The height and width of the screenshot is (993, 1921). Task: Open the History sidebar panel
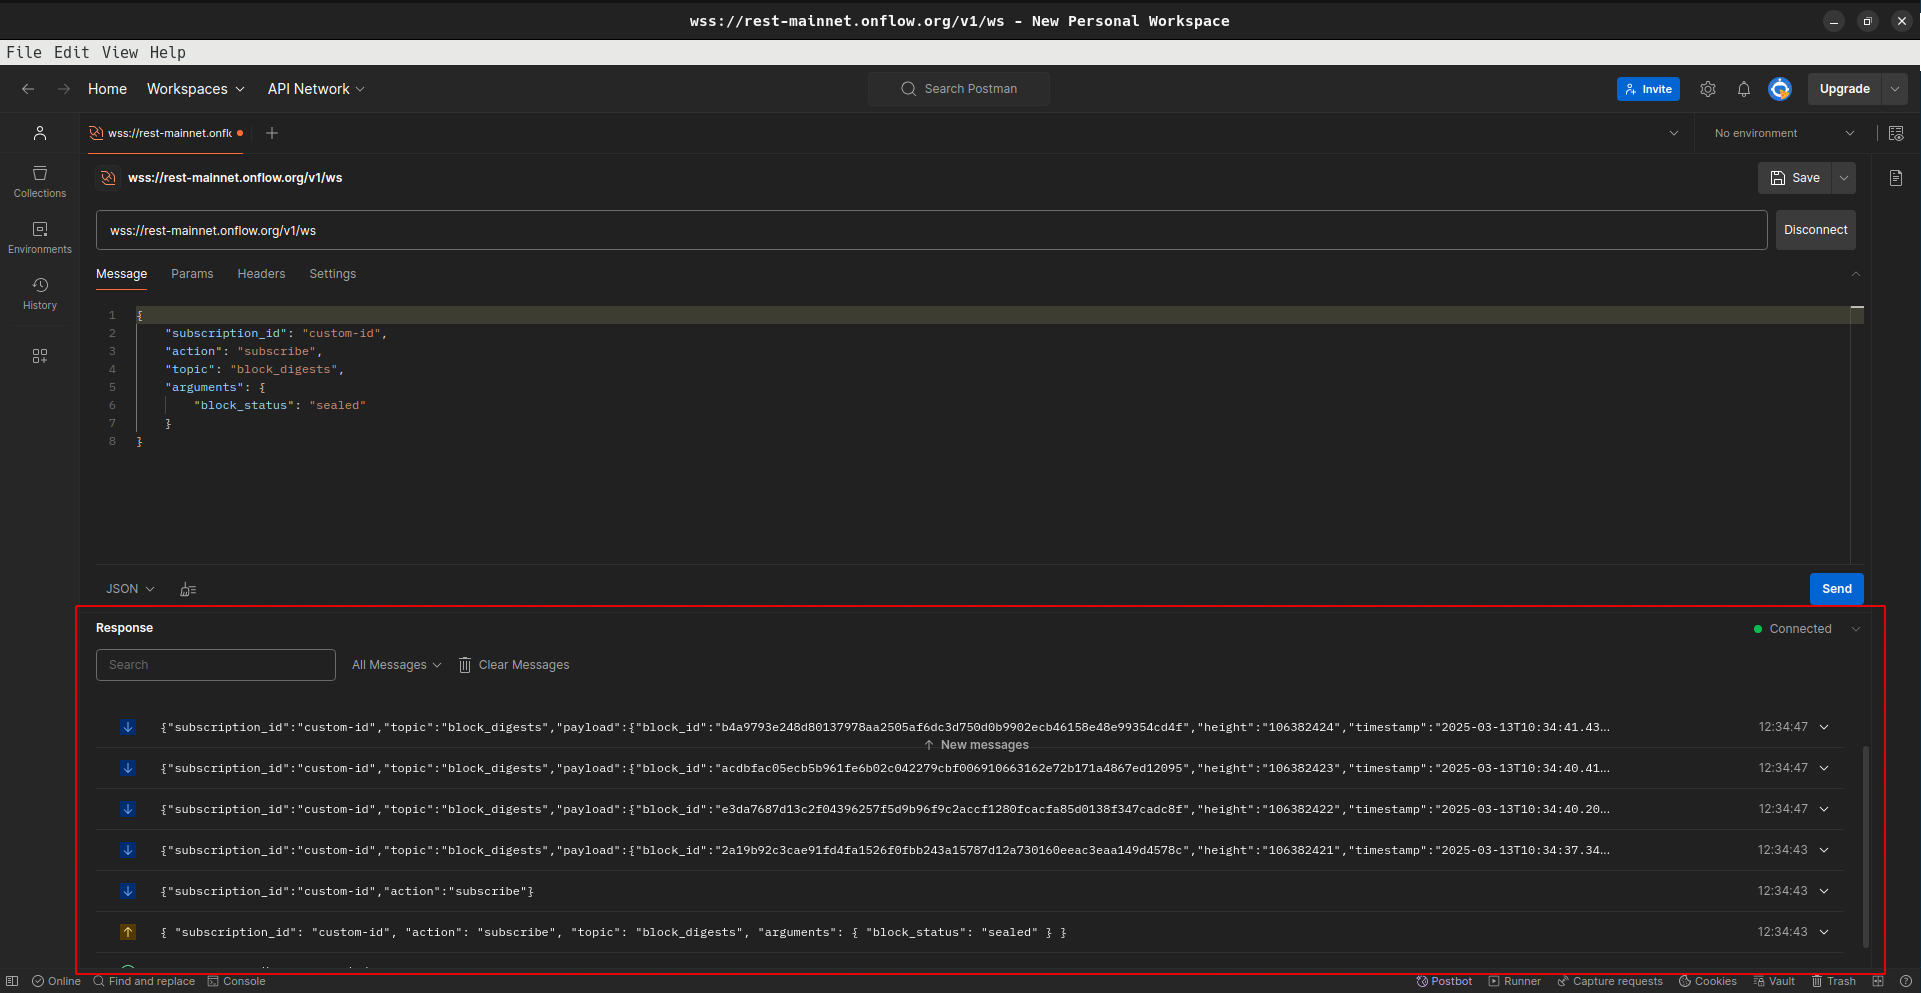(40, 293)
